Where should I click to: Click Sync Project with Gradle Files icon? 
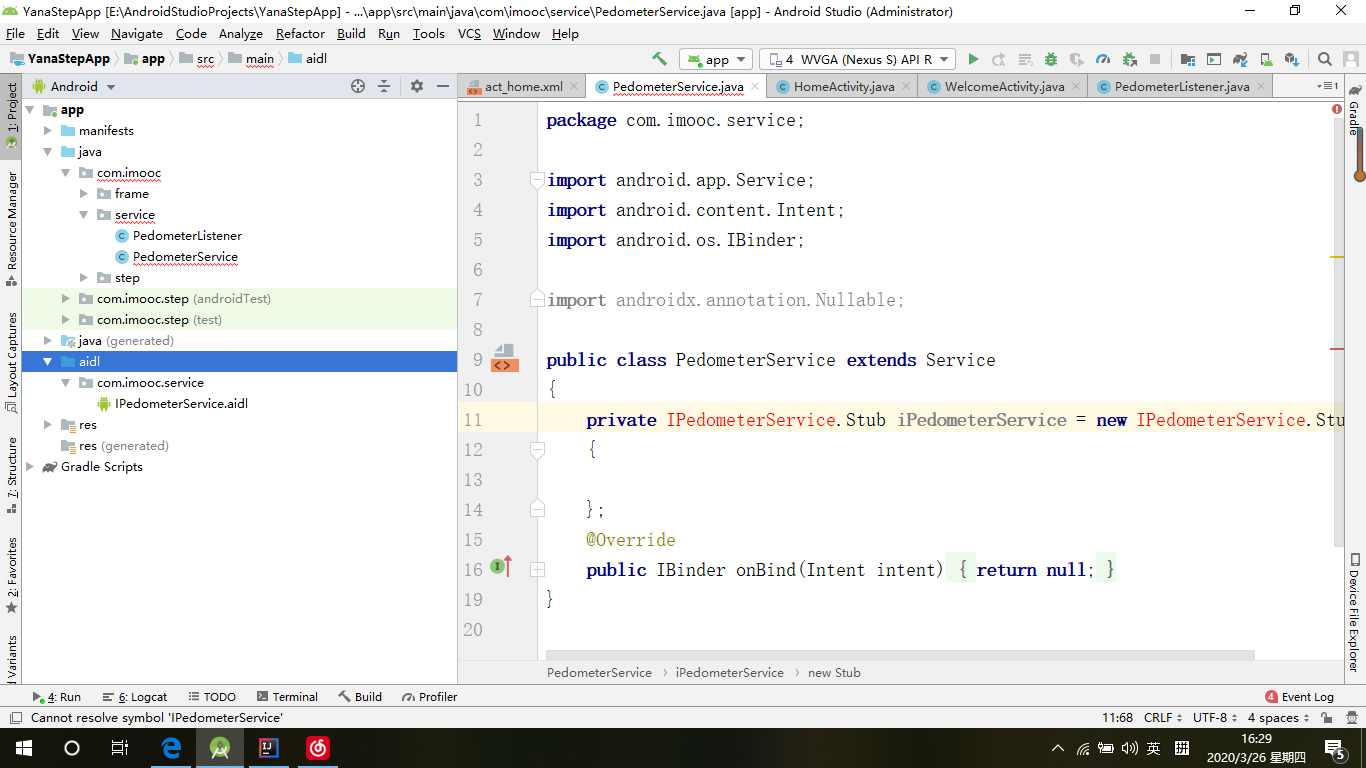tap(1240, 59)
